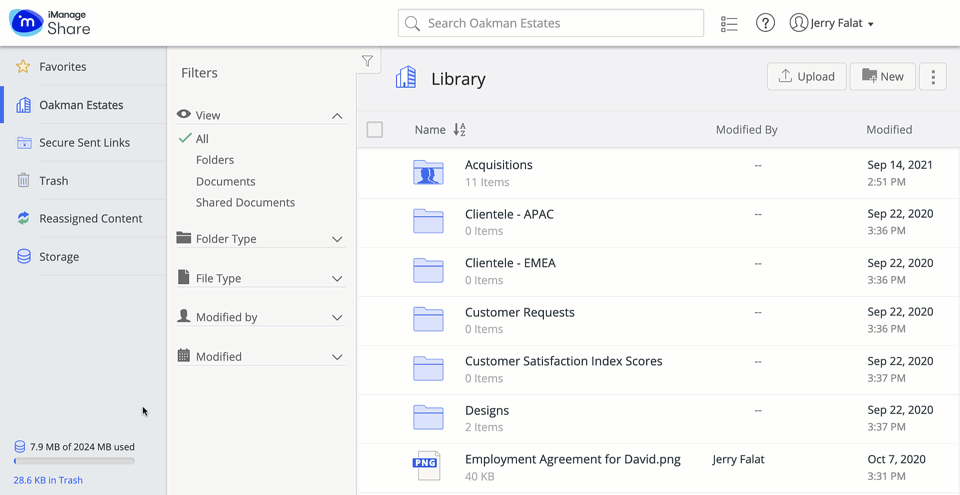Select the All view filter option
960x495 pixels.
pos(202,139)
